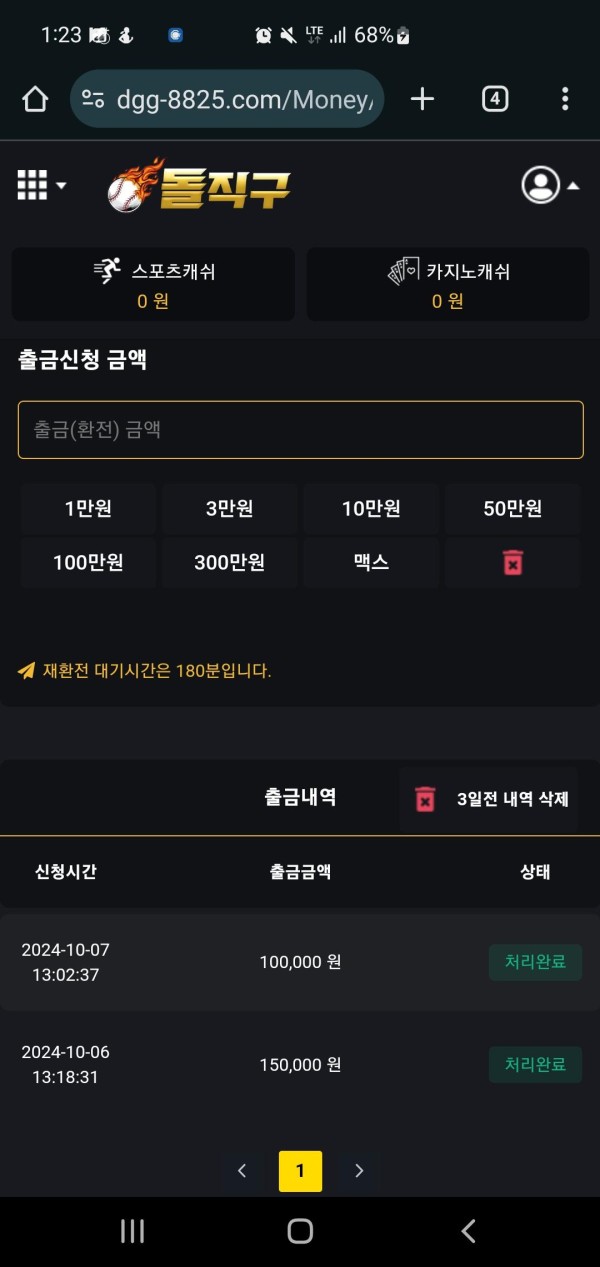Clear the amount with the red trash icon
This screenshot has width=600, height=1267.
click(x=513, y=562)
